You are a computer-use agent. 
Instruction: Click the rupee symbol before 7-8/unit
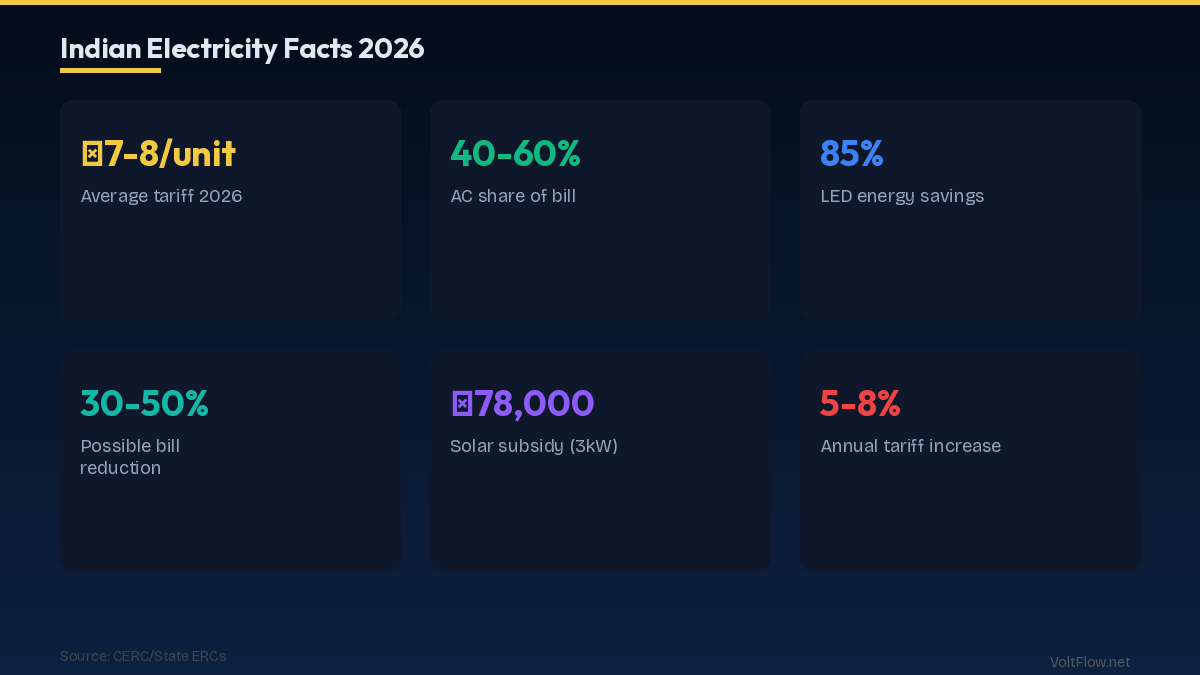(x=90, y=153)
